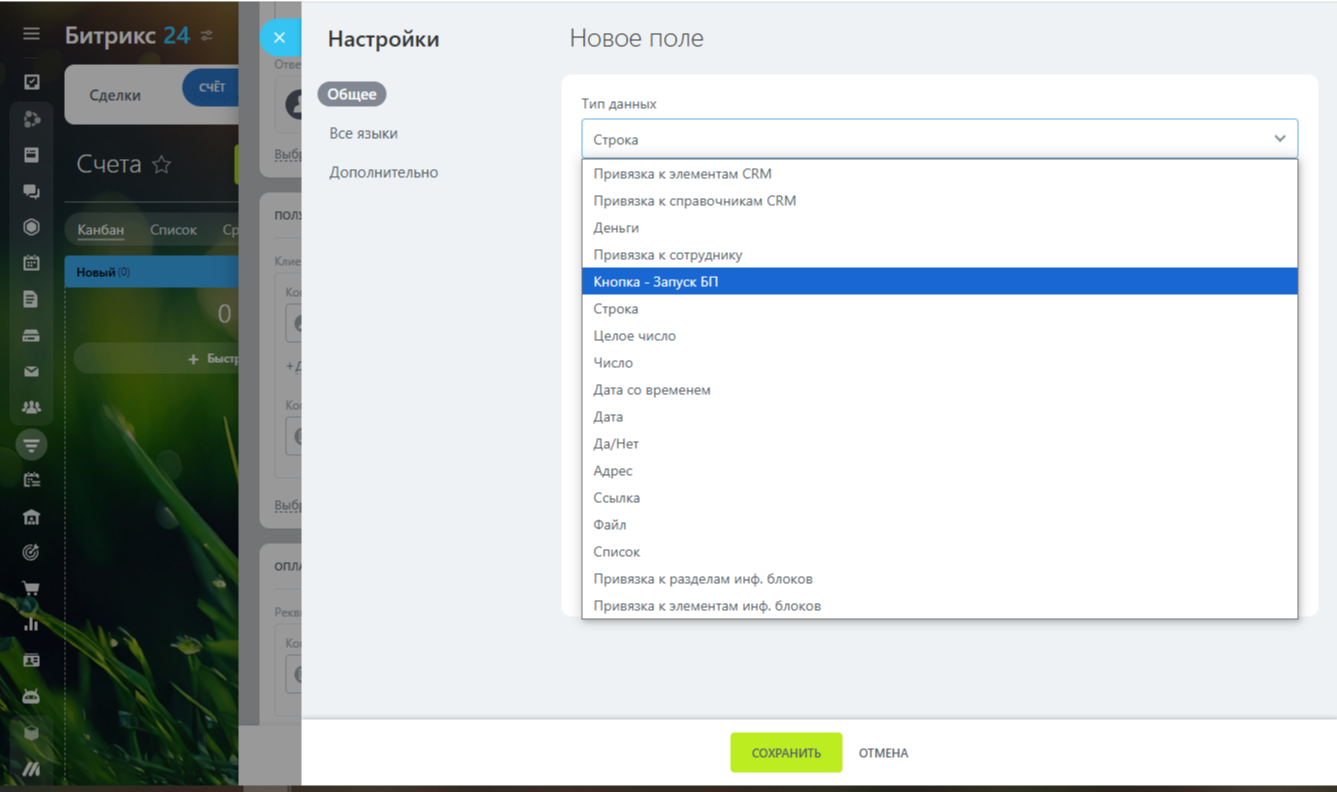Screen dimensions: 1337x792
Task: Open the hamburger menu in the sidebar
Action: (31, 34)
